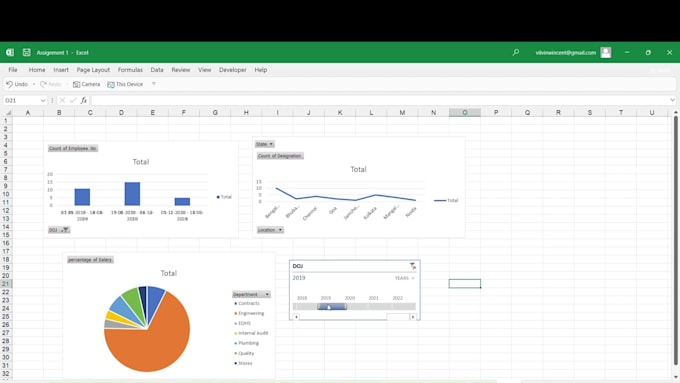Click the Excel app icon in title bar
The image size is (680, 383).
coord(10,52)
